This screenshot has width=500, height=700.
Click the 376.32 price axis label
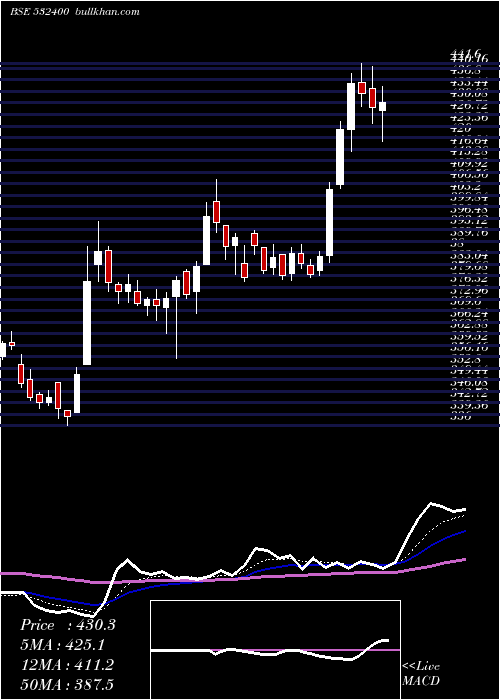[469, 278]
